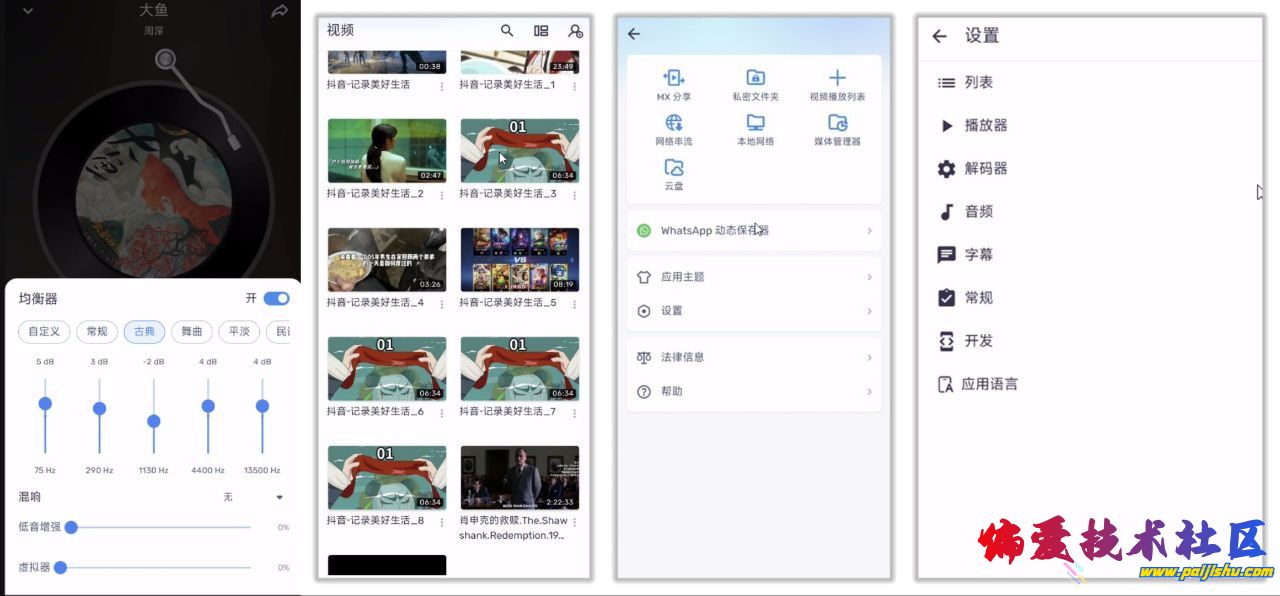Choose the 自定义 custom preset

[44, 332]
